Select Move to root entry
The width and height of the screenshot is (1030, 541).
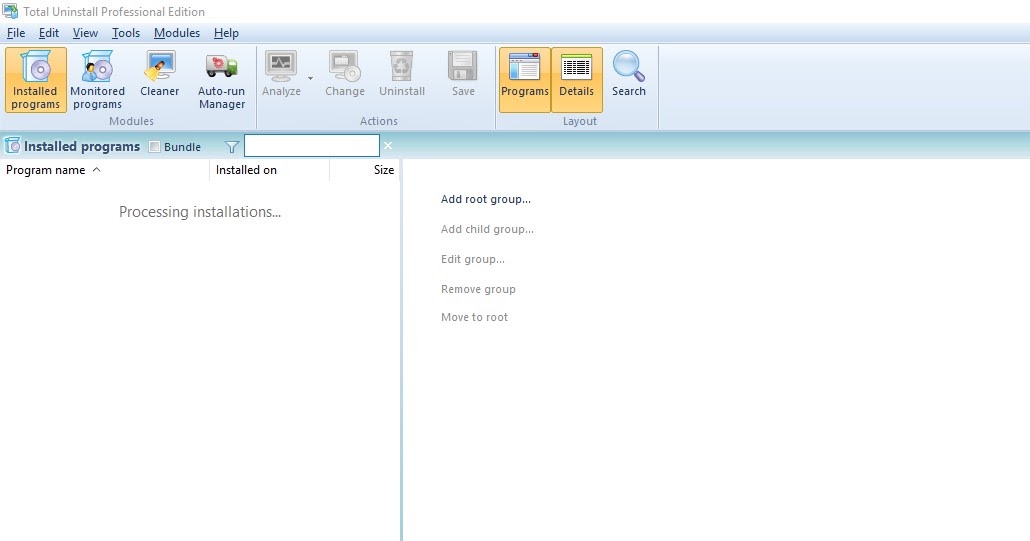click(x=474, y=317)
